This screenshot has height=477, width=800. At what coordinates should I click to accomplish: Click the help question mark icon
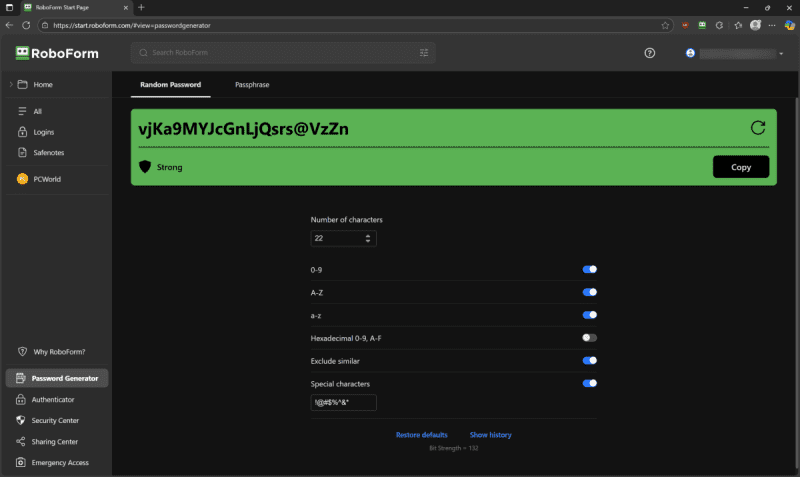pyautogui.click(x=650, y=53)
